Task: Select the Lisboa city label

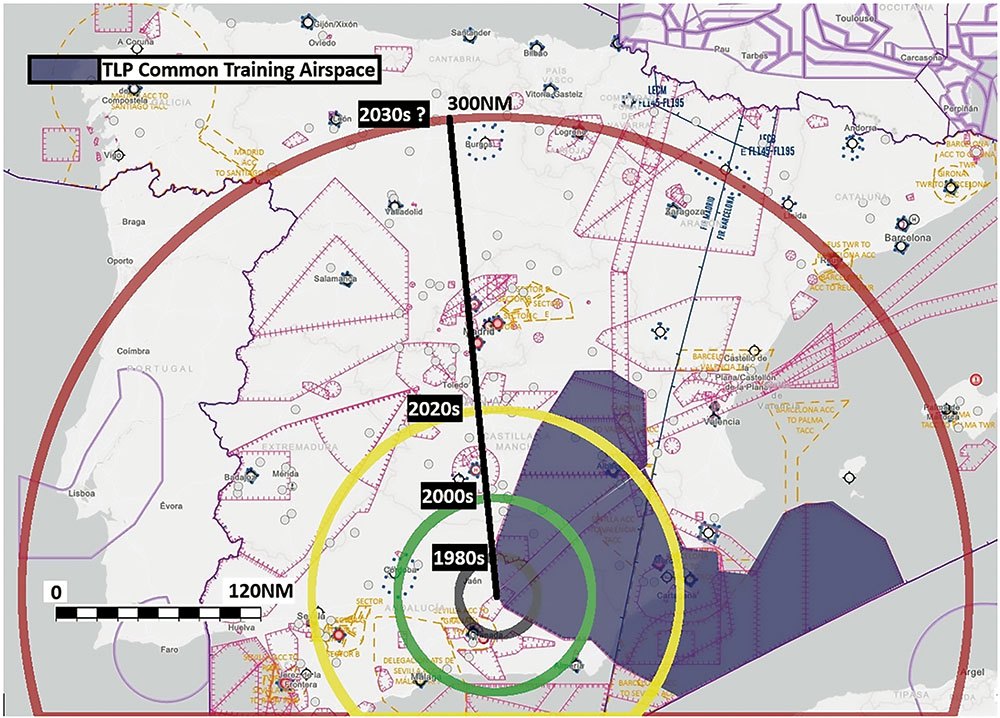Action: [82, 493]
